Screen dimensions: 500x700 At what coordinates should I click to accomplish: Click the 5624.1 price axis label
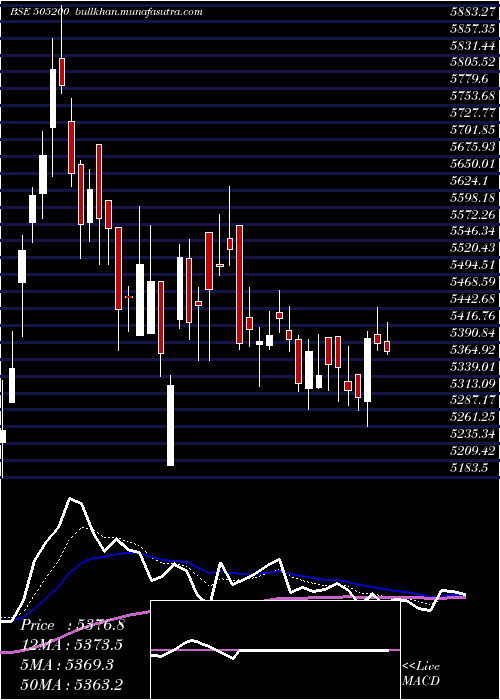click(x=471, y=181)
